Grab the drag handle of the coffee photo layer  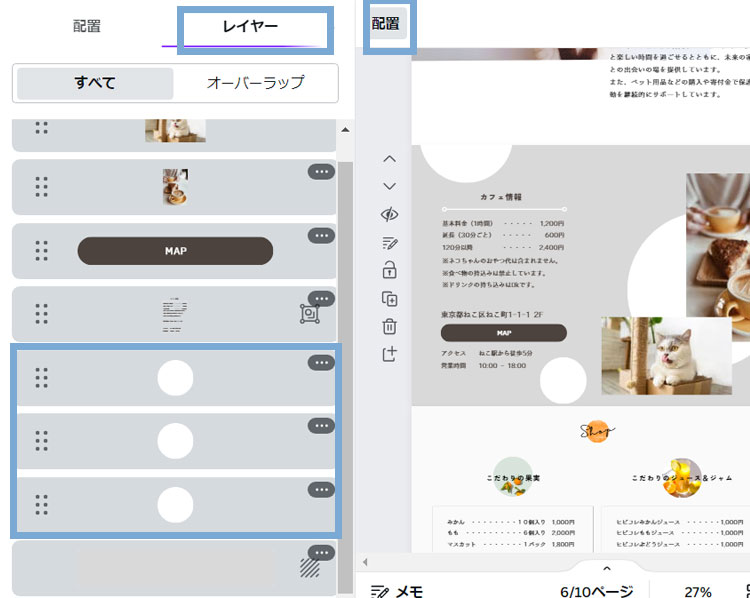coord(42,187)
